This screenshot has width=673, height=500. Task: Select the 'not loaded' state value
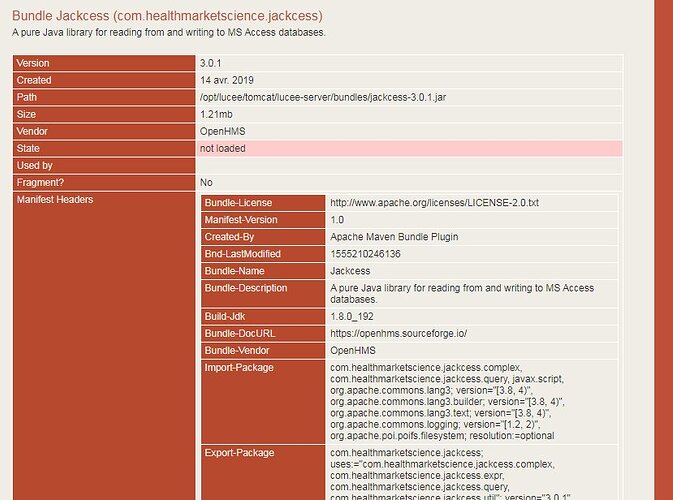point(223,148)
